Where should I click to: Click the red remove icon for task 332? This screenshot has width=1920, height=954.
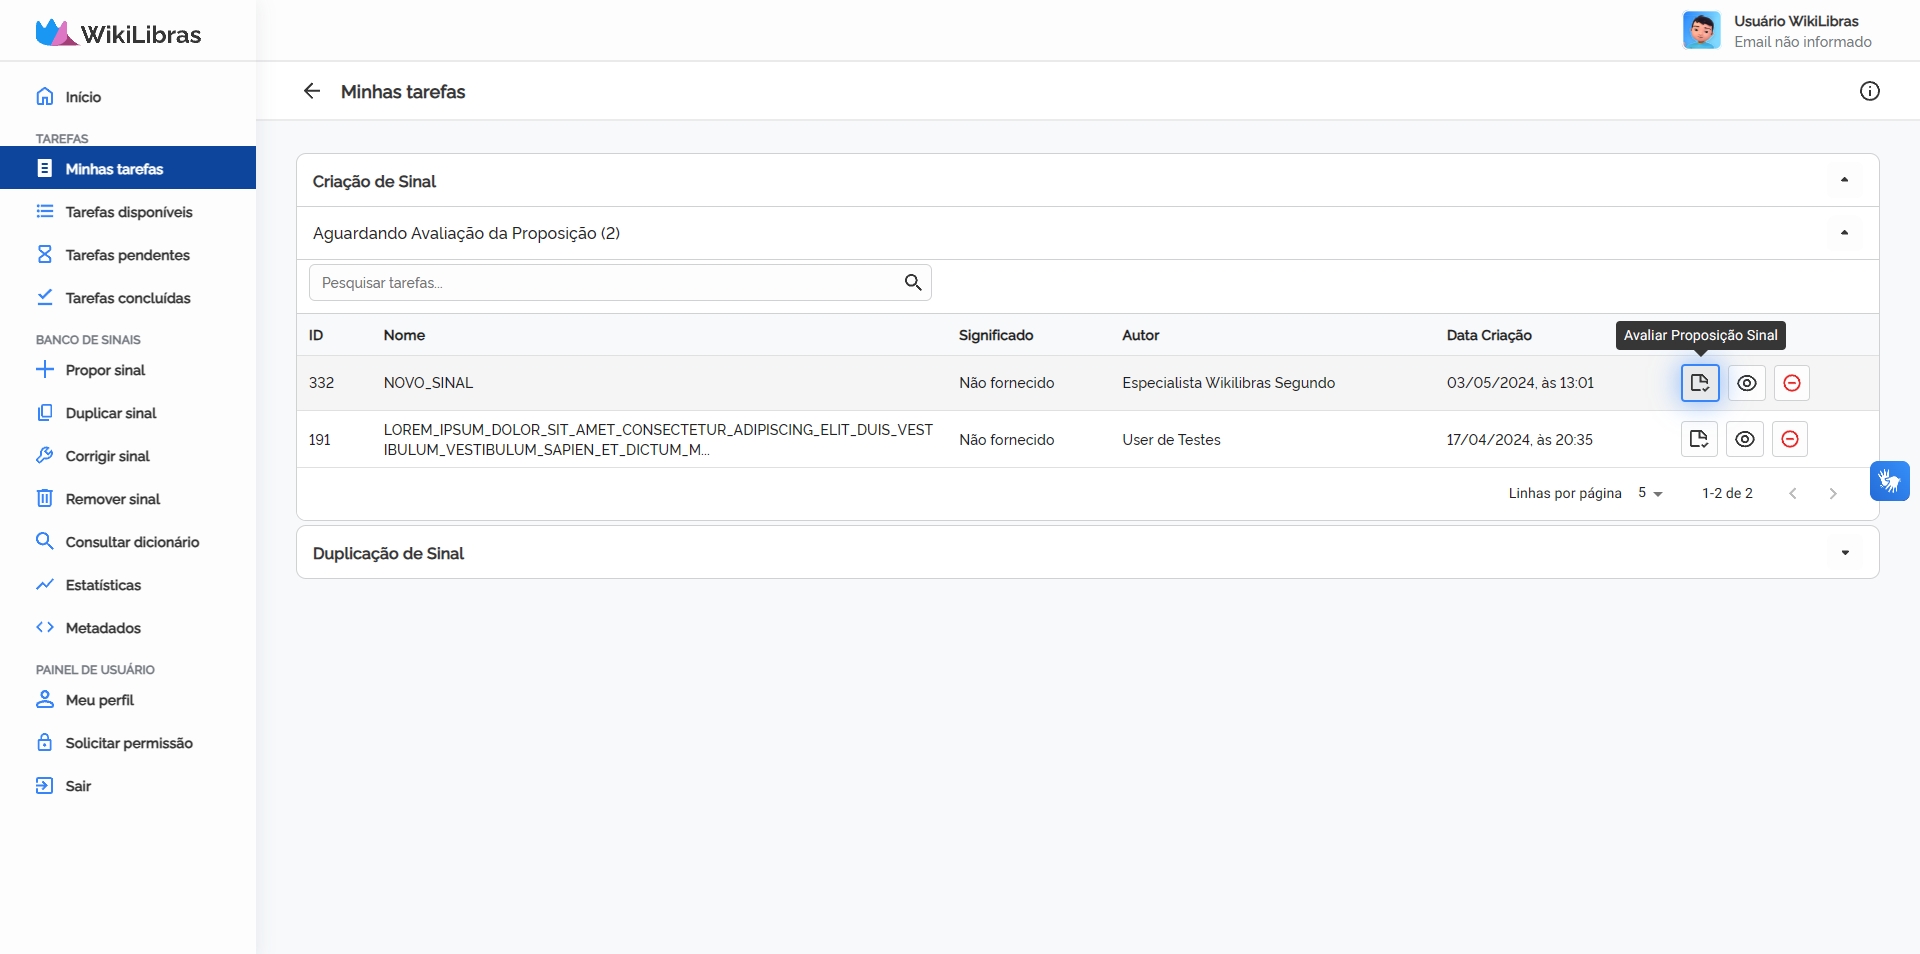pos(1791,383)
